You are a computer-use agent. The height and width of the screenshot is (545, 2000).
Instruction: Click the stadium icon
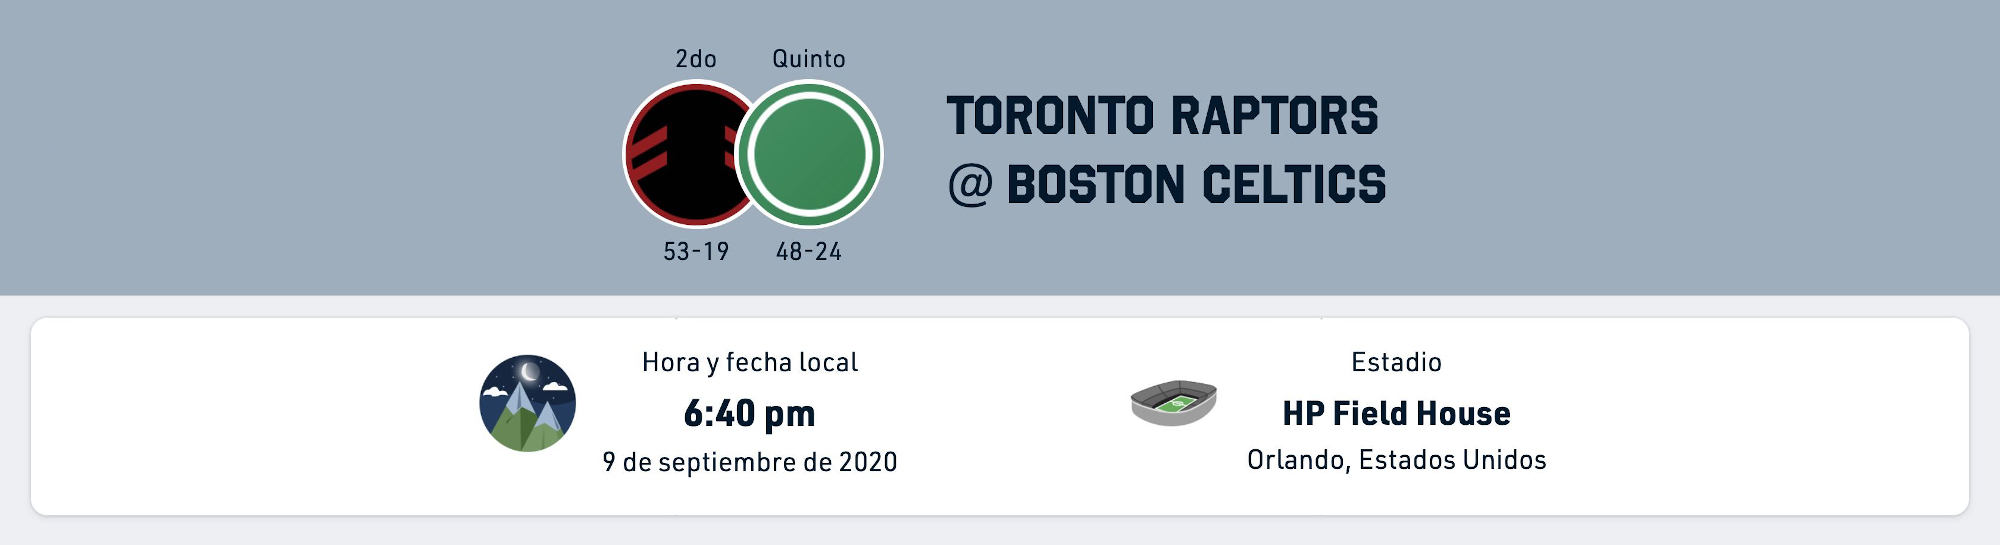1173,403
